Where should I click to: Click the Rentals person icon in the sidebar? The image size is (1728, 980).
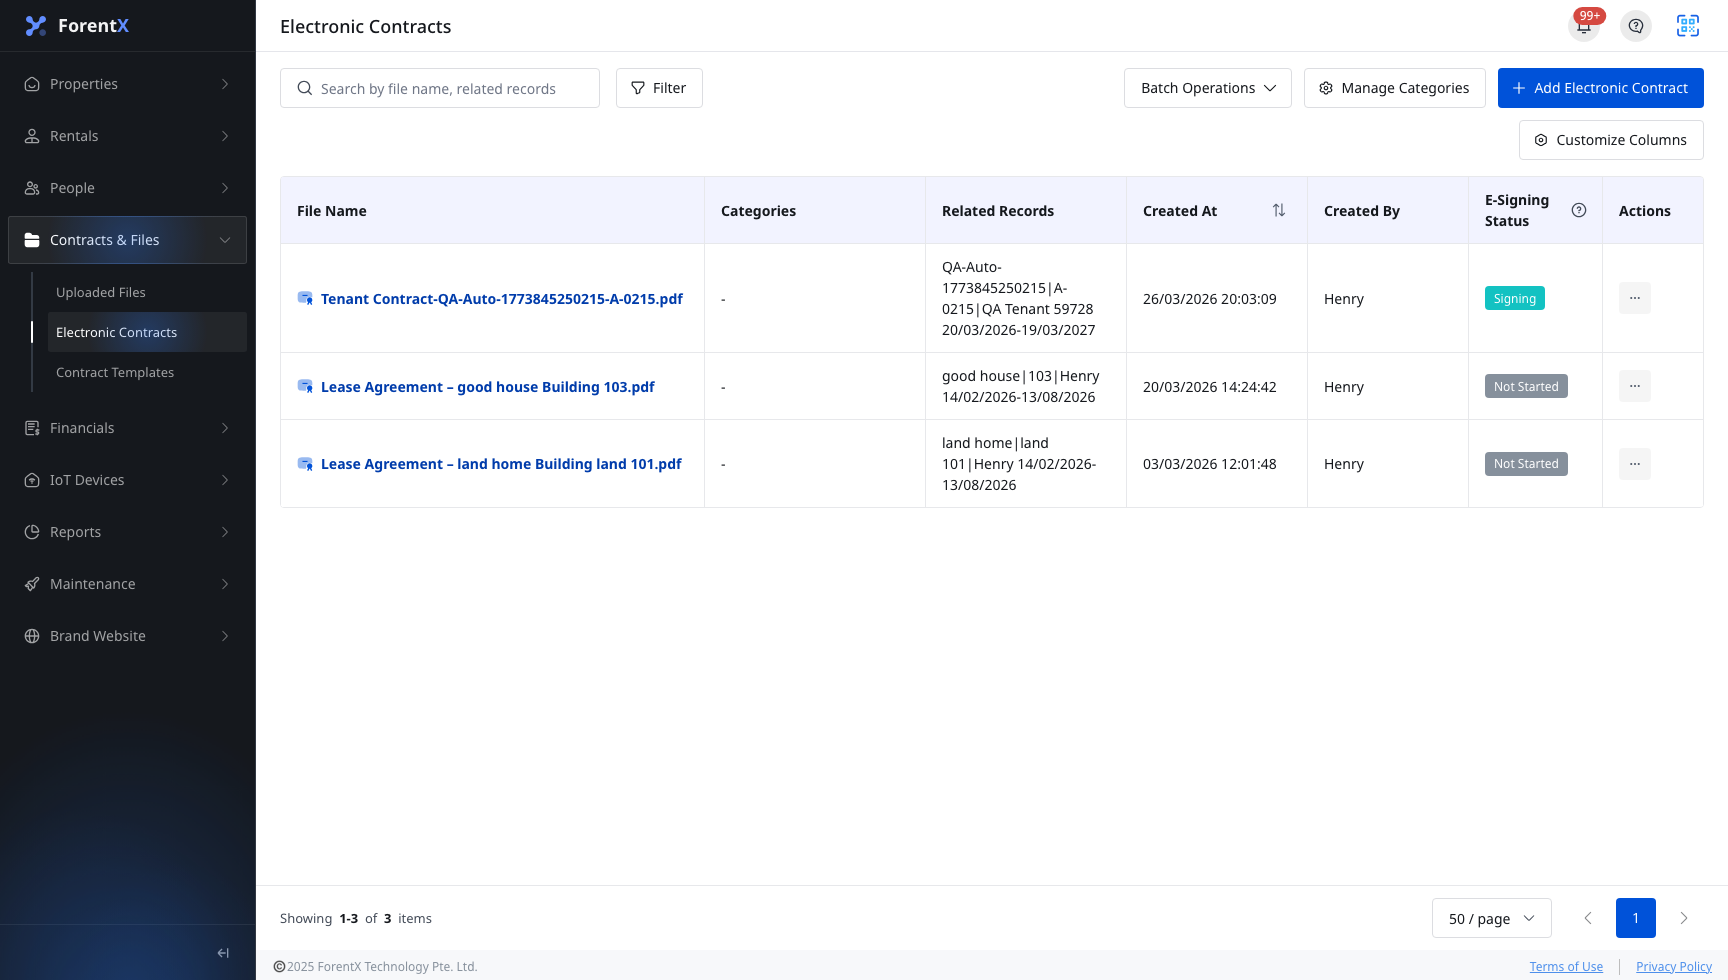point(32,136)
